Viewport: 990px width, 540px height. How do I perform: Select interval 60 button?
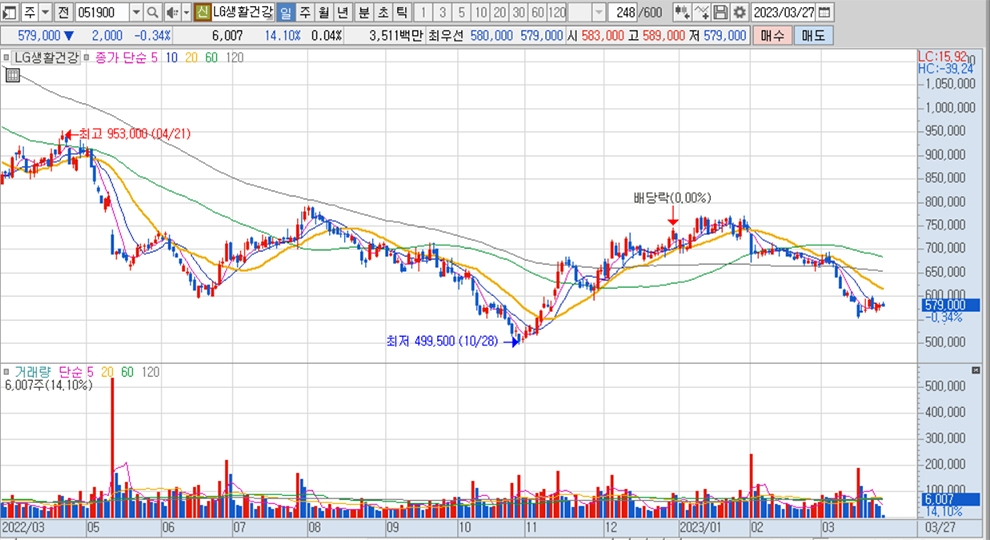[537, 11]
